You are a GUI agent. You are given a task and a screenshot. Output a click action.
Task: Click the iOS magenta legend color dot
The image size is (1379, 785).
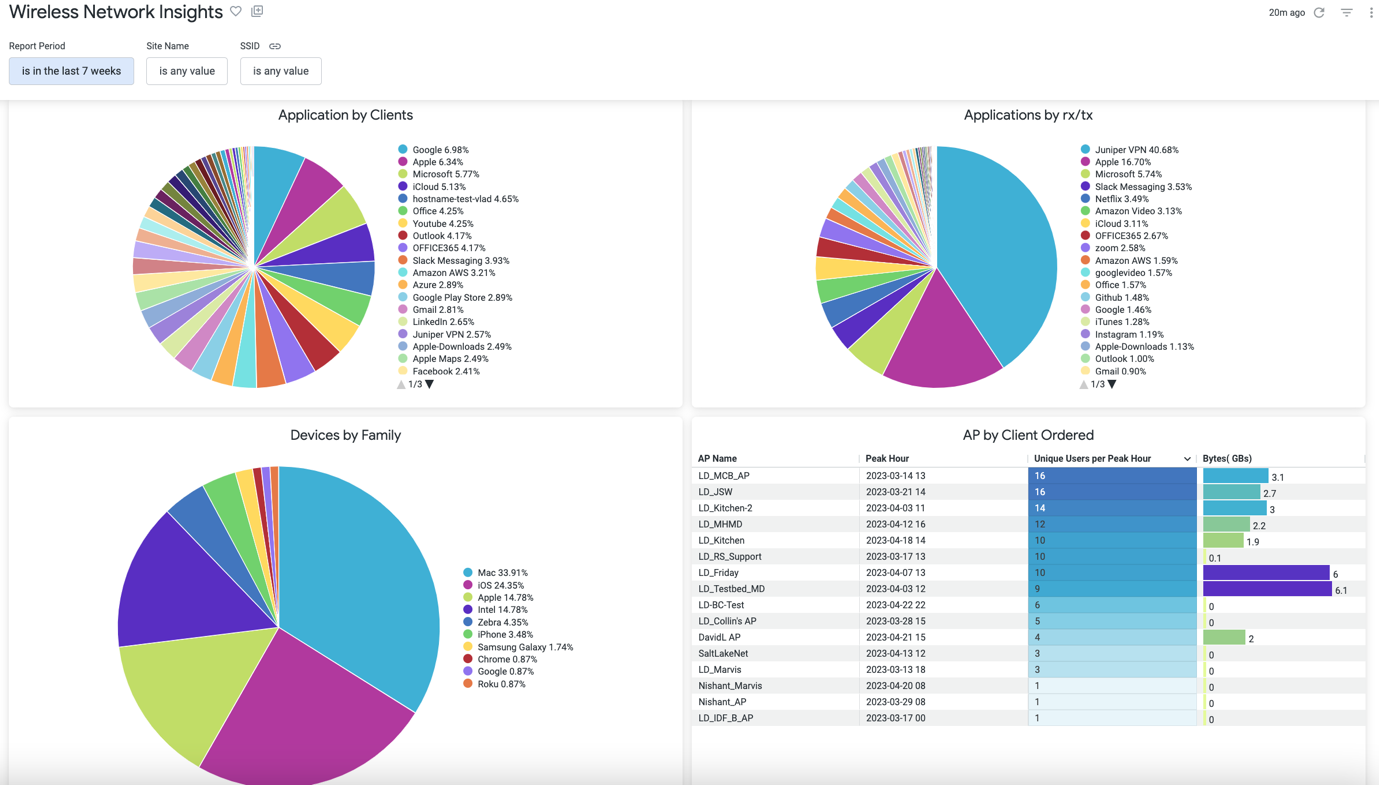pos(467,586)
